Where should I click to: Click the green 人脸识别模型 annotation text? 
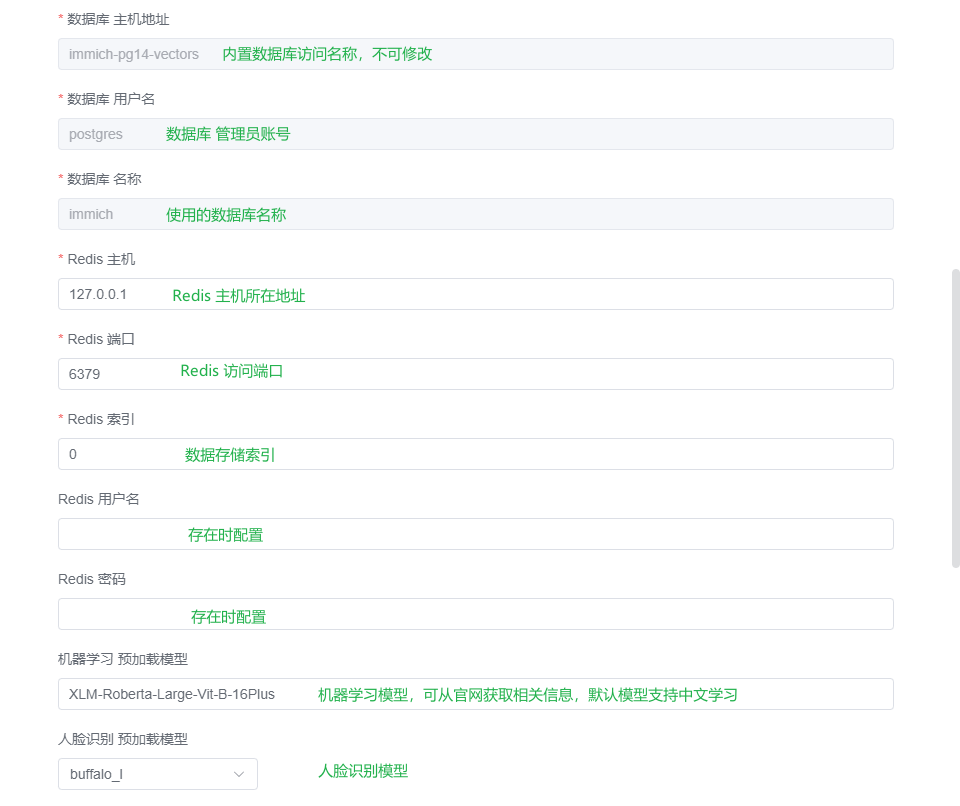coord(363,771)
